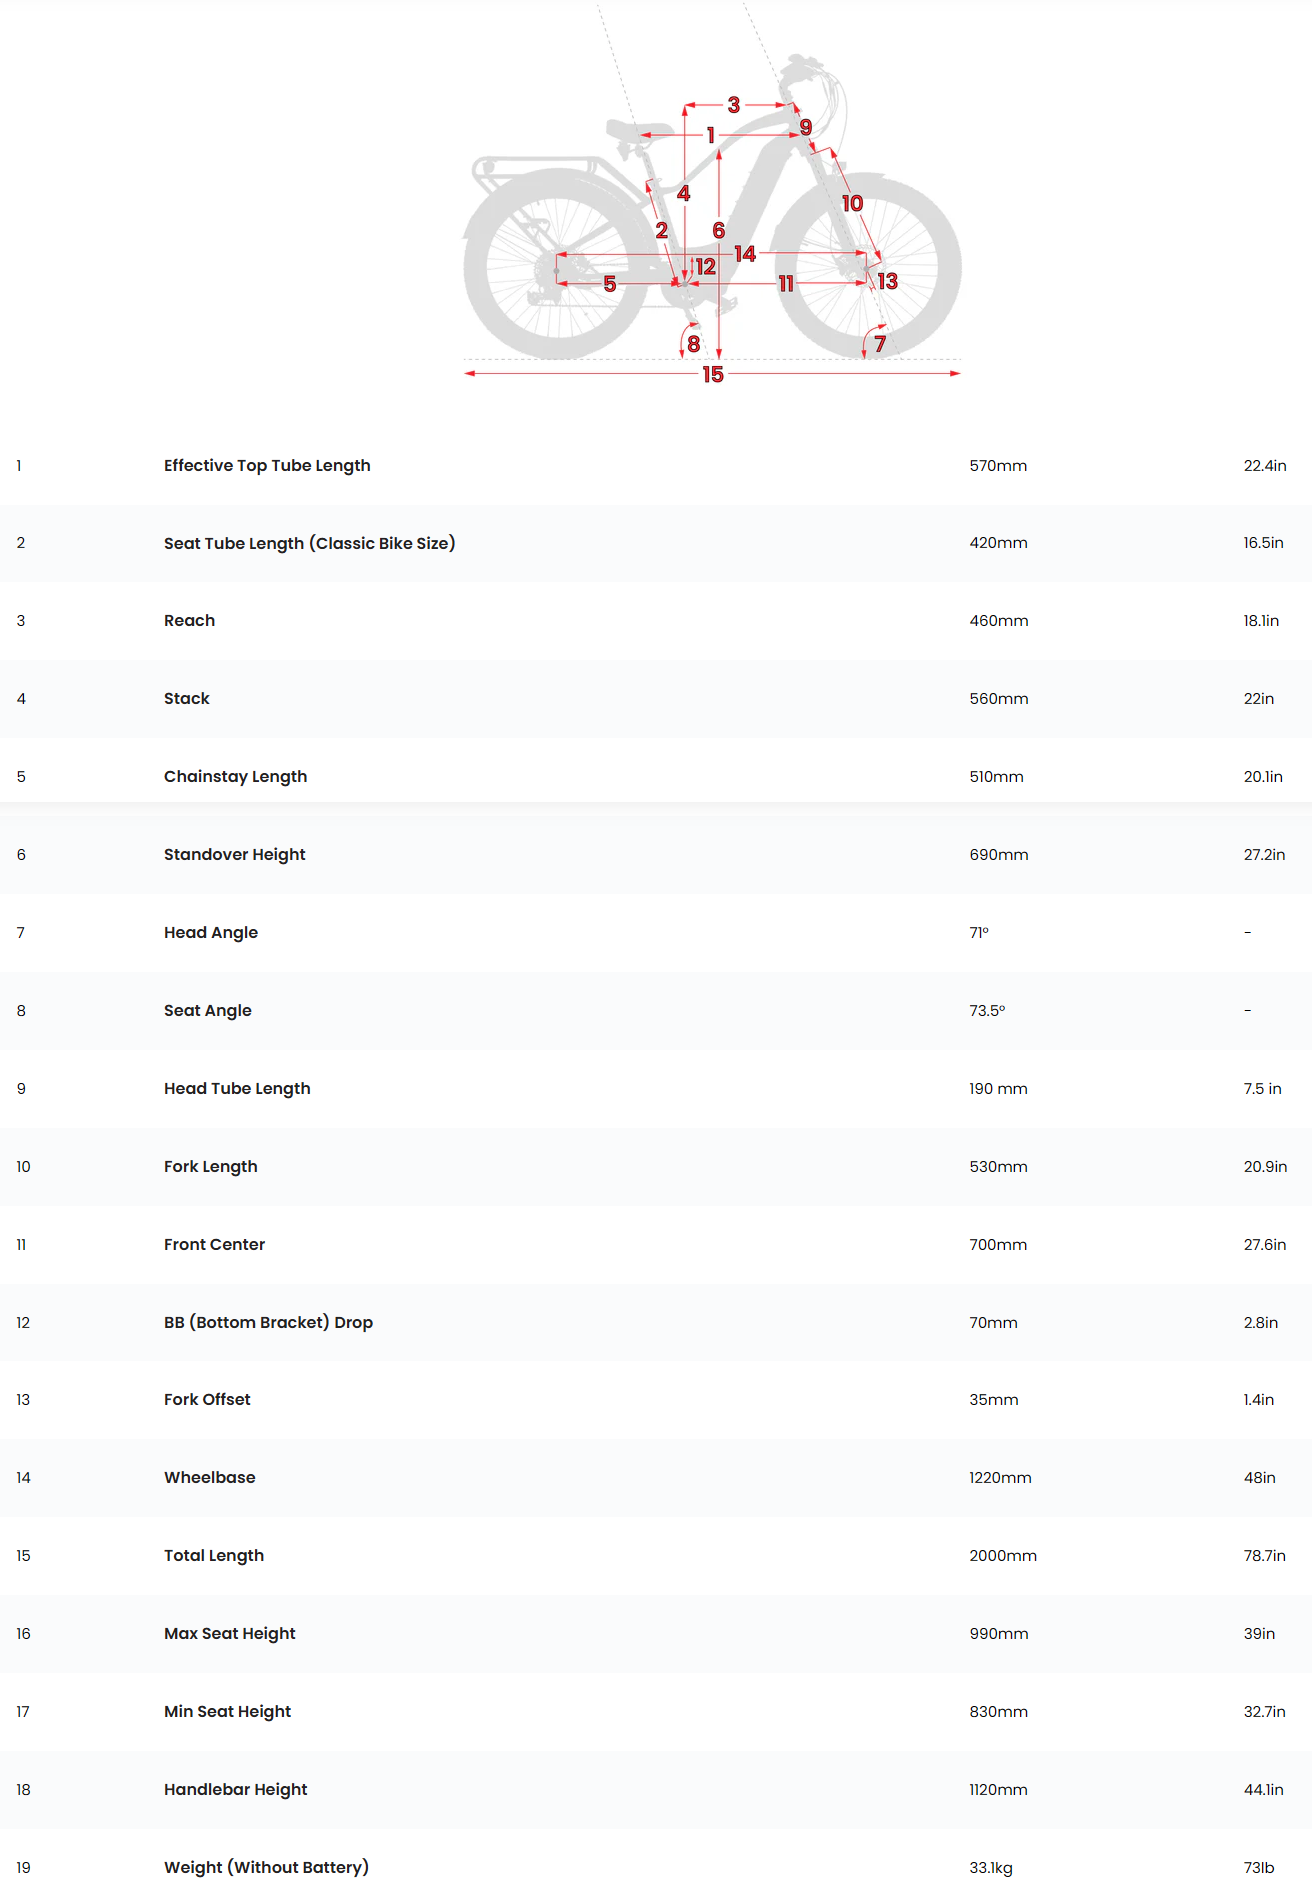Screen dimensions: 1312x1899
Task: Click the number 10 fork length marker
Action: 852,203
